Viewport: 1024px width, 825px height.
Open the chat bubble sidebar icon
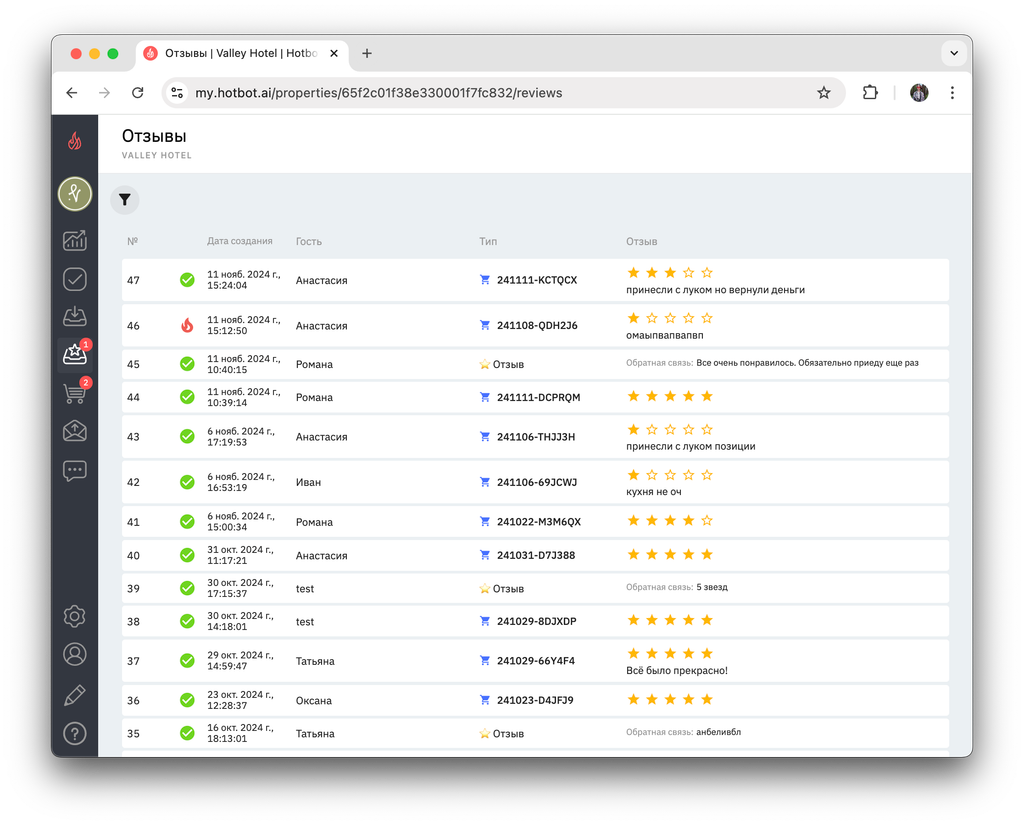pyautogui.click(x=74, y=470)
